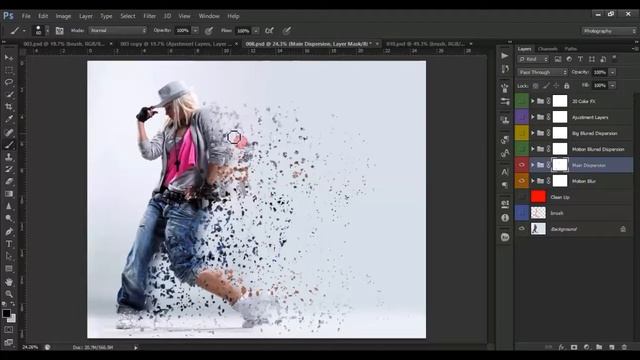Click the brush Flow value field
Screen dimensions: 640x360
pos(243,31)
